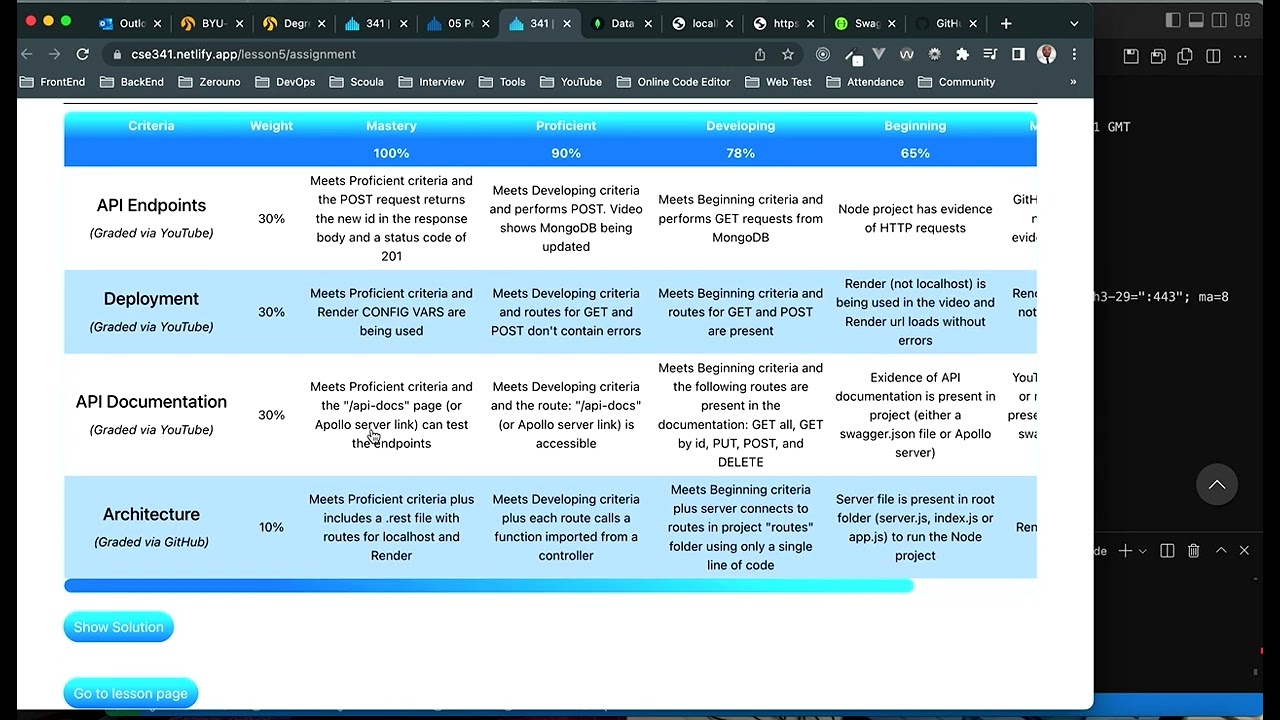Click the gear extension icon in toolbar
Viewport: 1280px width, 720px height.
click(x=934, y=54)
